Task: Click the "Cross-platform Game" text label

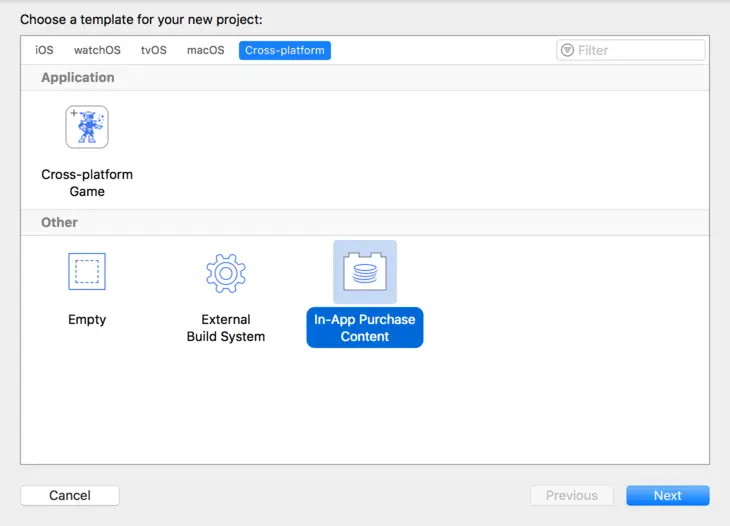Action: click(87, 183)
